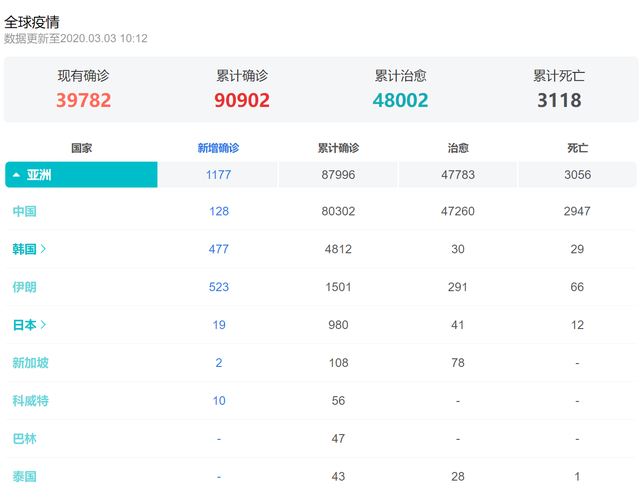Click 韩国 deaths value 29
The width and height of the screenshot is (640, 483).
coord(577,249)
